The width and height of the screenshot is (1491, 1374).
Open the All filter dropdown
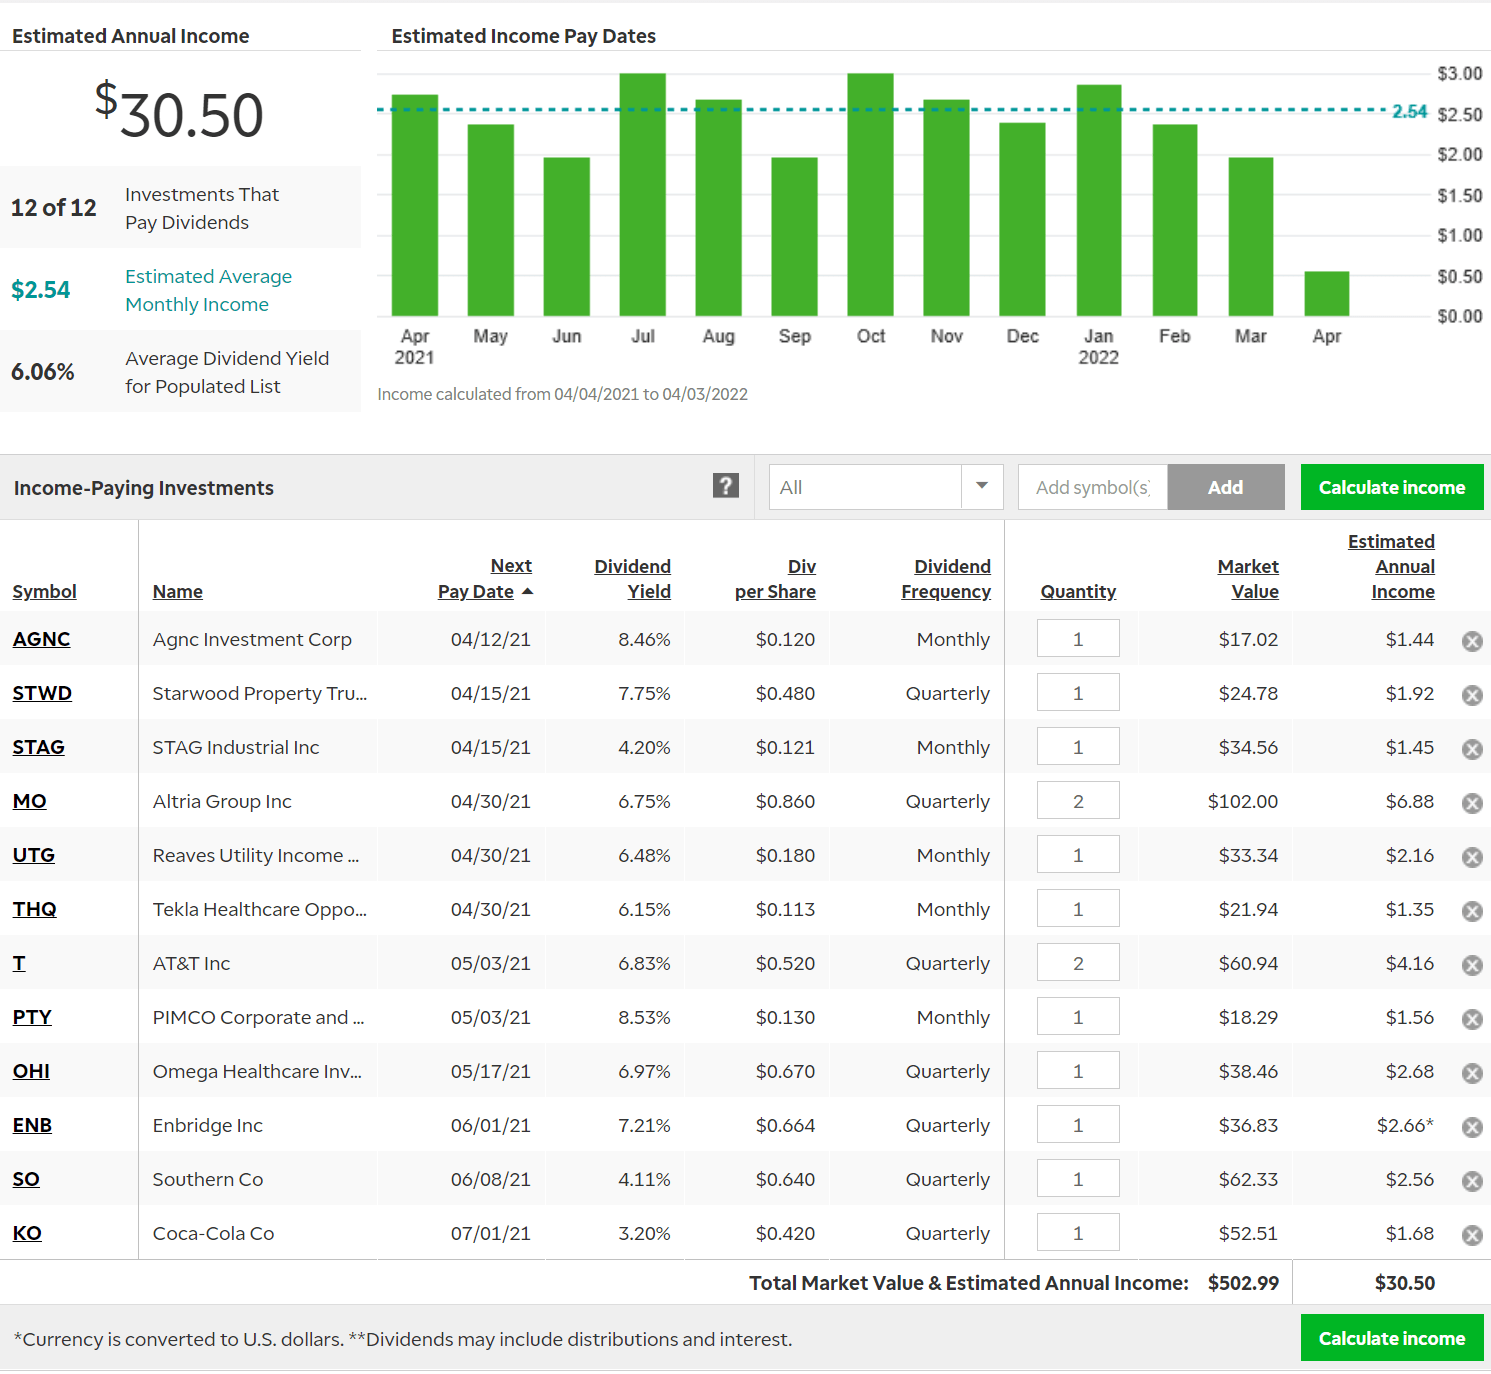point(886,487)
